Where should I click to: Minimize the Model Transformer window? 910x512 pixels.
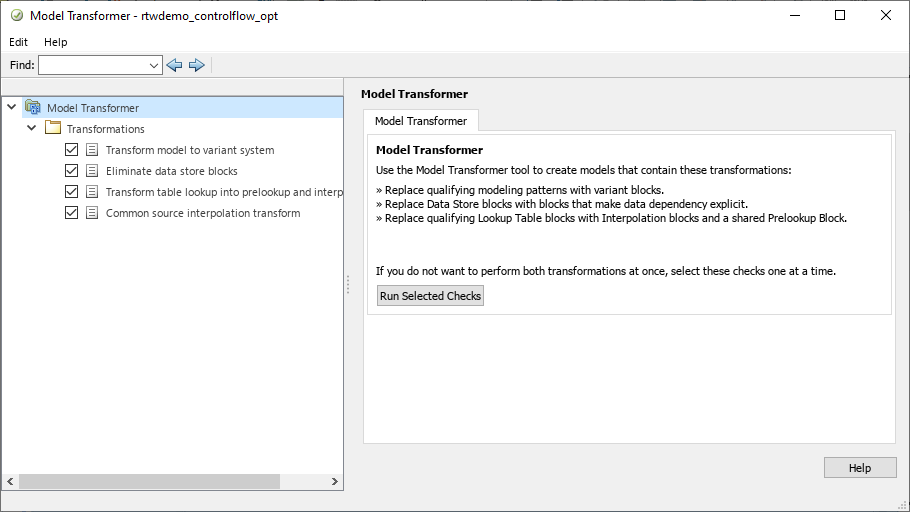pyautogui.click(x=795, y=15)
